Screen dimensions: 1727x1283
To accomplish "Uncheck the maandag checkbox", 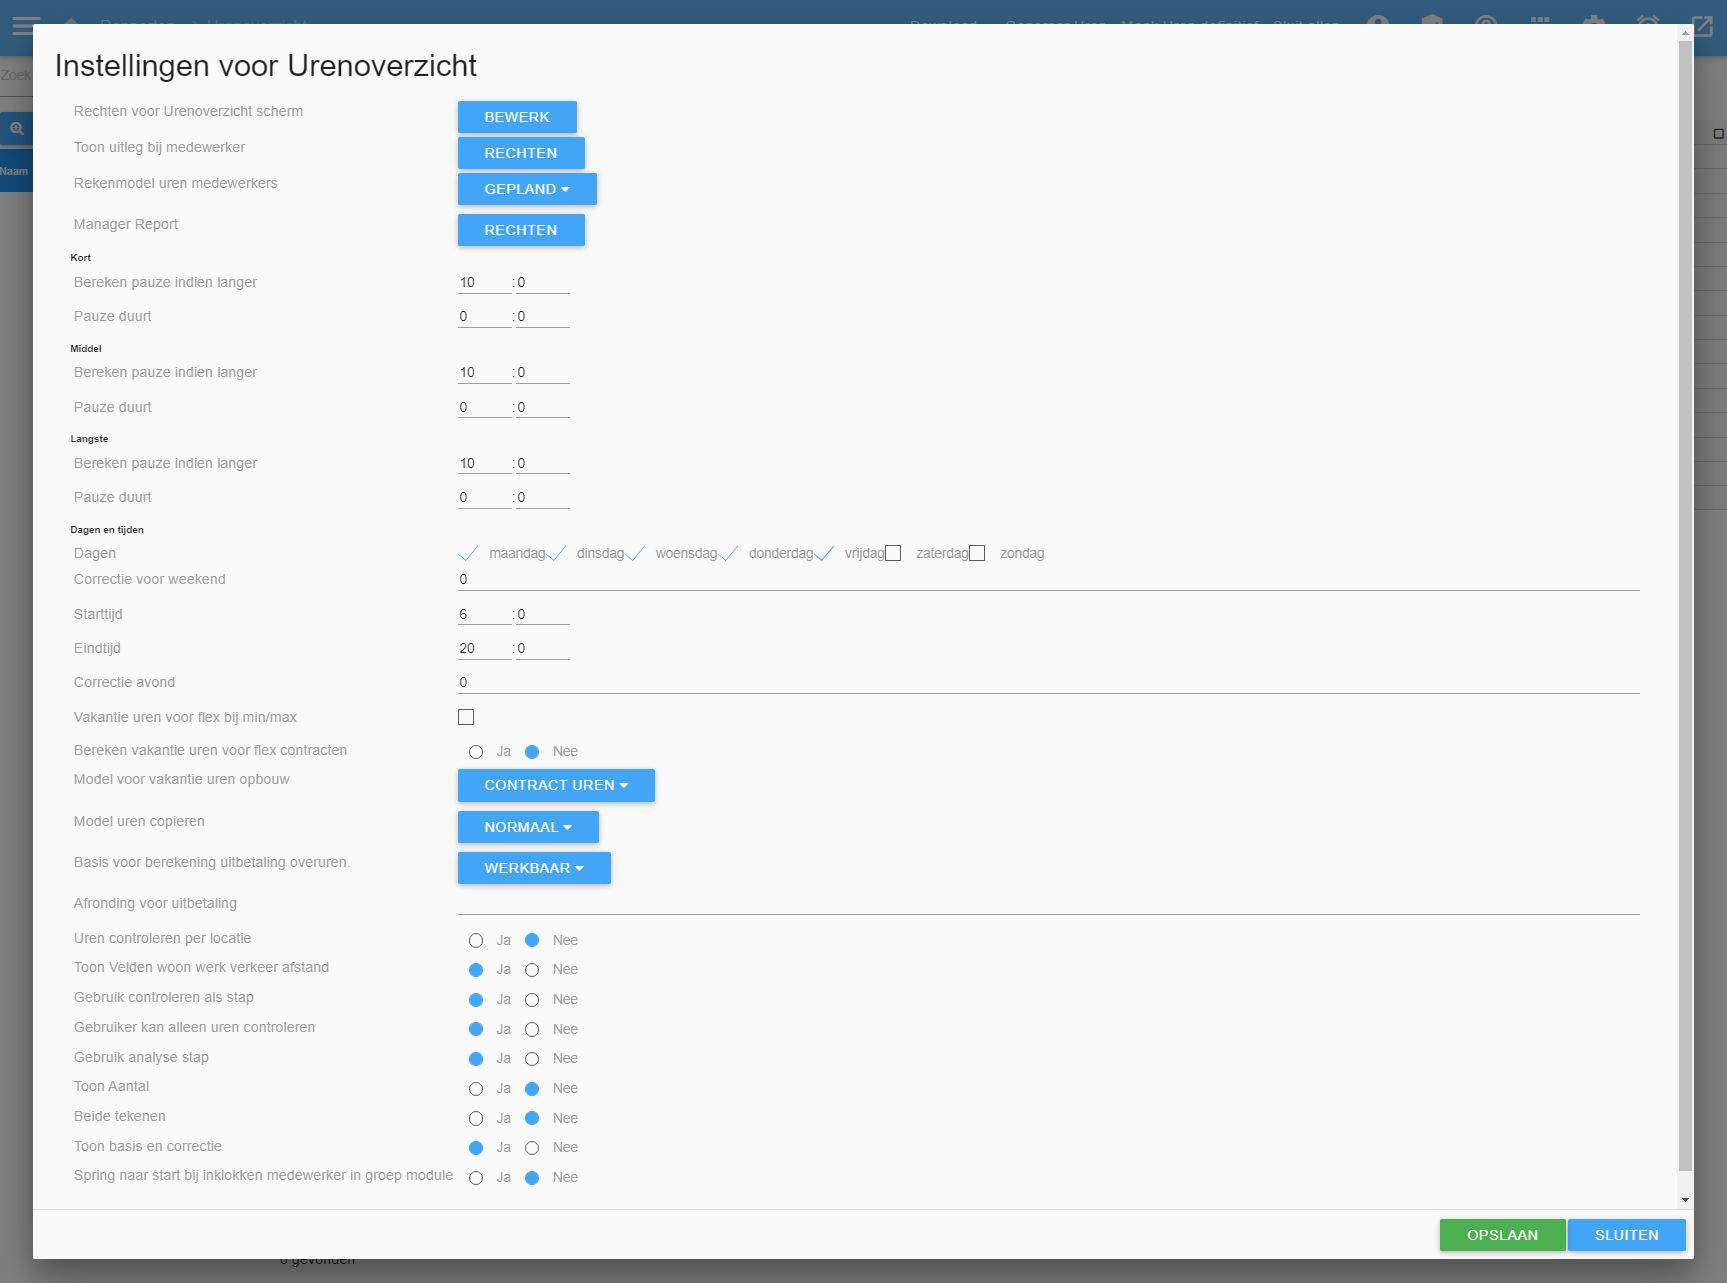I will click(x=468, y=554).
